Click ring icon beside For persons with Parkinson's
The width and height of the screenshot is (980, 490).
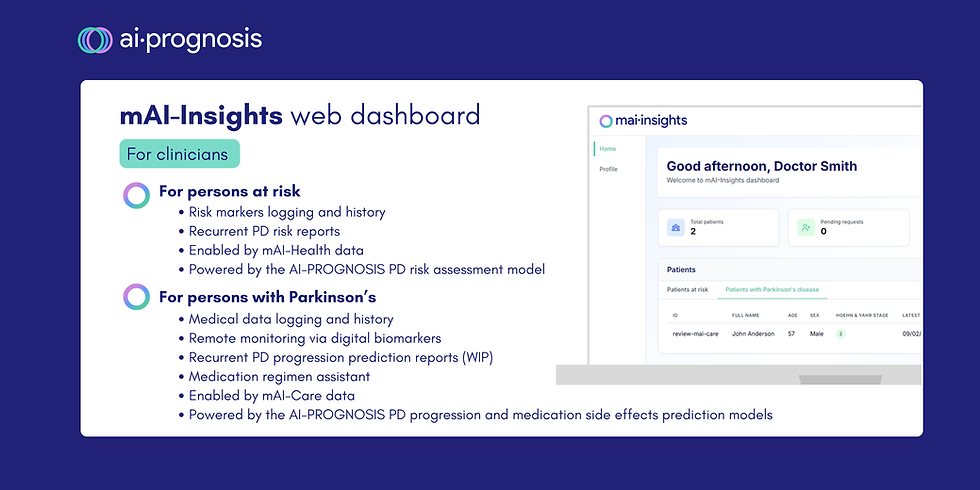coord(136,297)
